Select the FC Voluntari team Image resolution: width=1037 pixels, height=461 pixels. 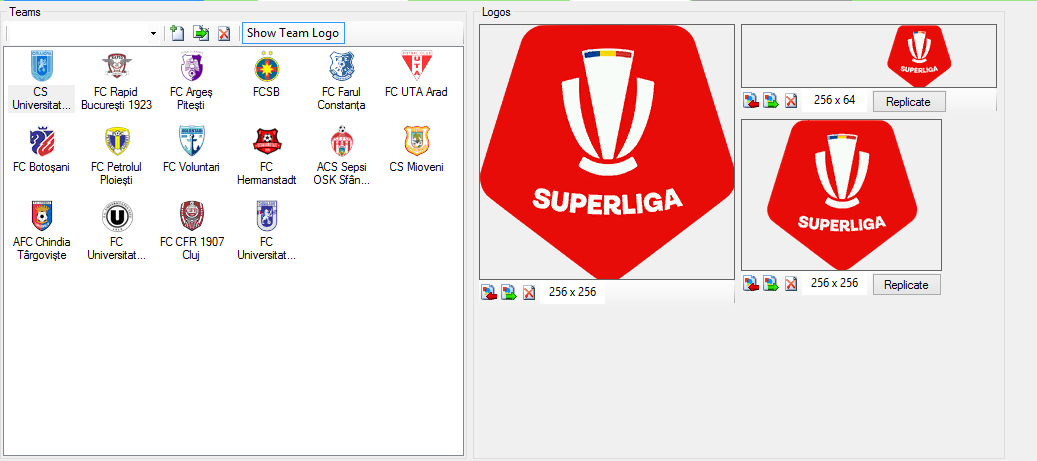(191, 150)
